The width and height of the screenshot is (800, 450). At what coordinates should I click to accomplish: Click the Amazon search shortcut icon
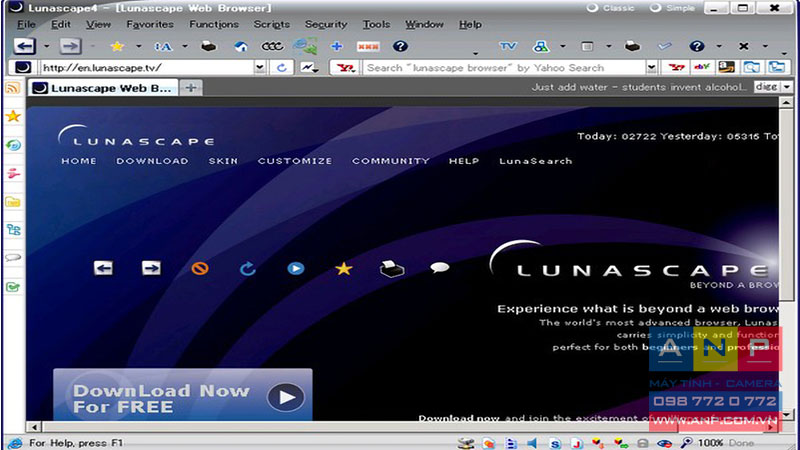coord(727,67)
